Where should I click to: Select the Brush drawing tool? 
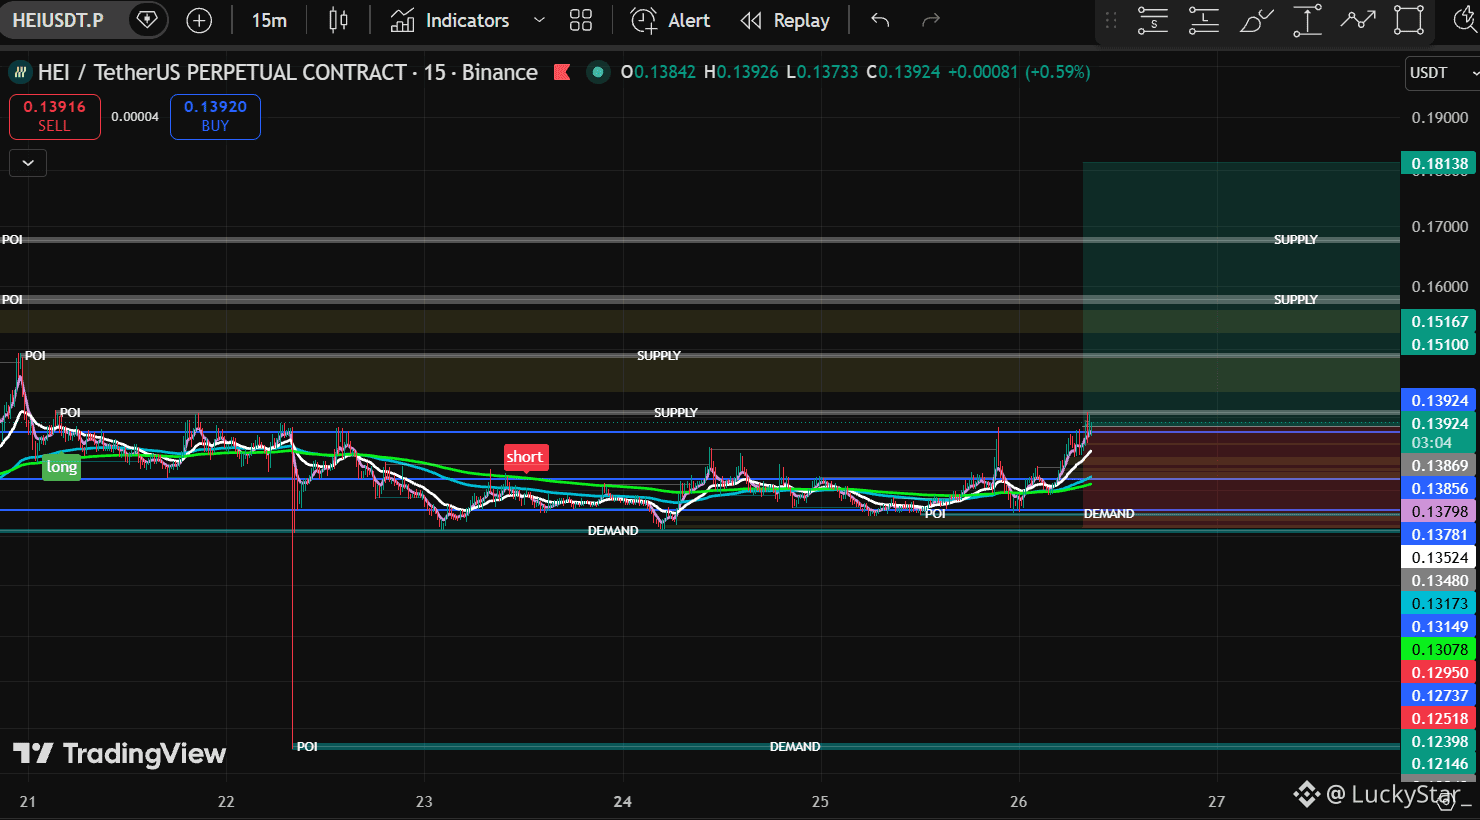pos(1255,20)
